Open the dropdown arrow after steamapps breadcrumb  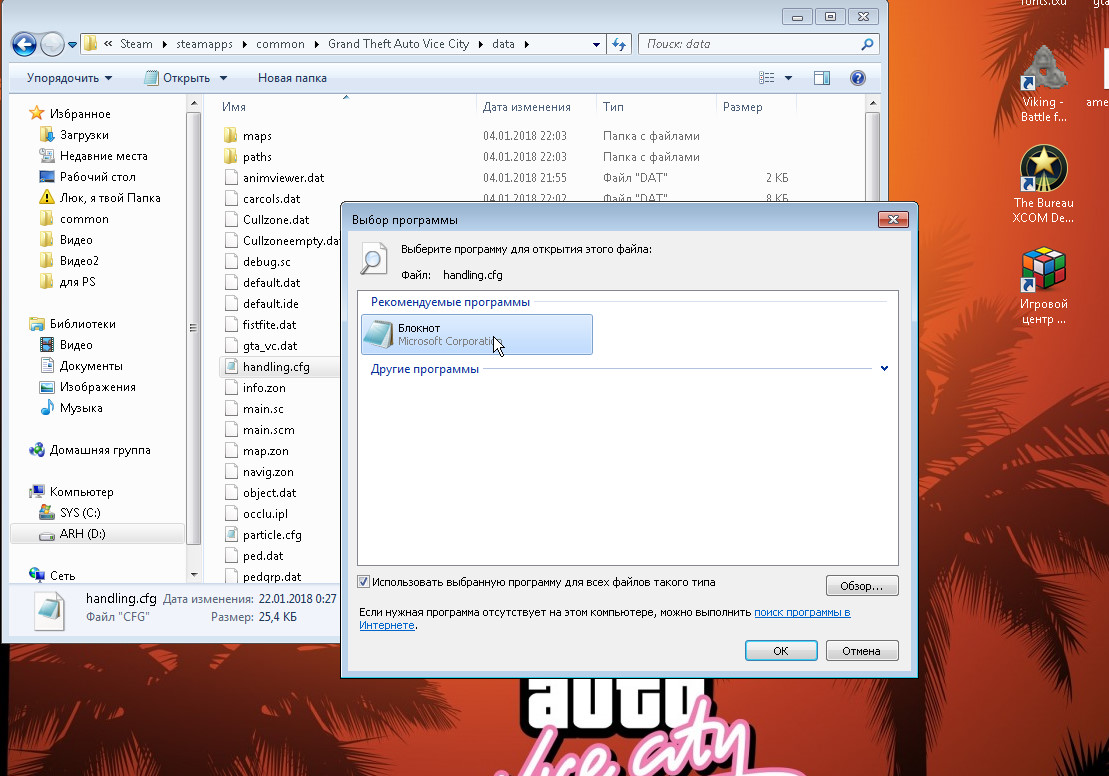pos(245,44)
